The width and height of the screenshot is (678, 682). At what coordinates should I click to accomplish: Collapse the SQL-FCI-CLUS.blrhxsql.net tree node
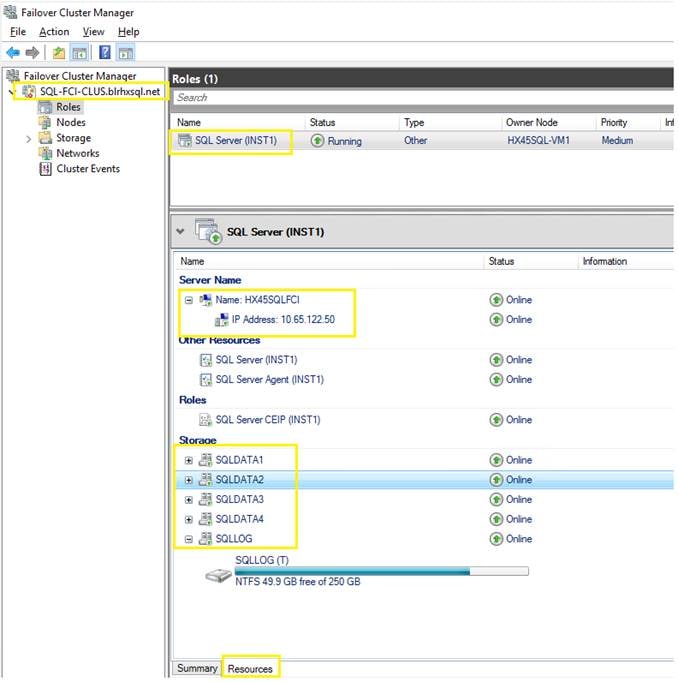[x=12, y=92]
